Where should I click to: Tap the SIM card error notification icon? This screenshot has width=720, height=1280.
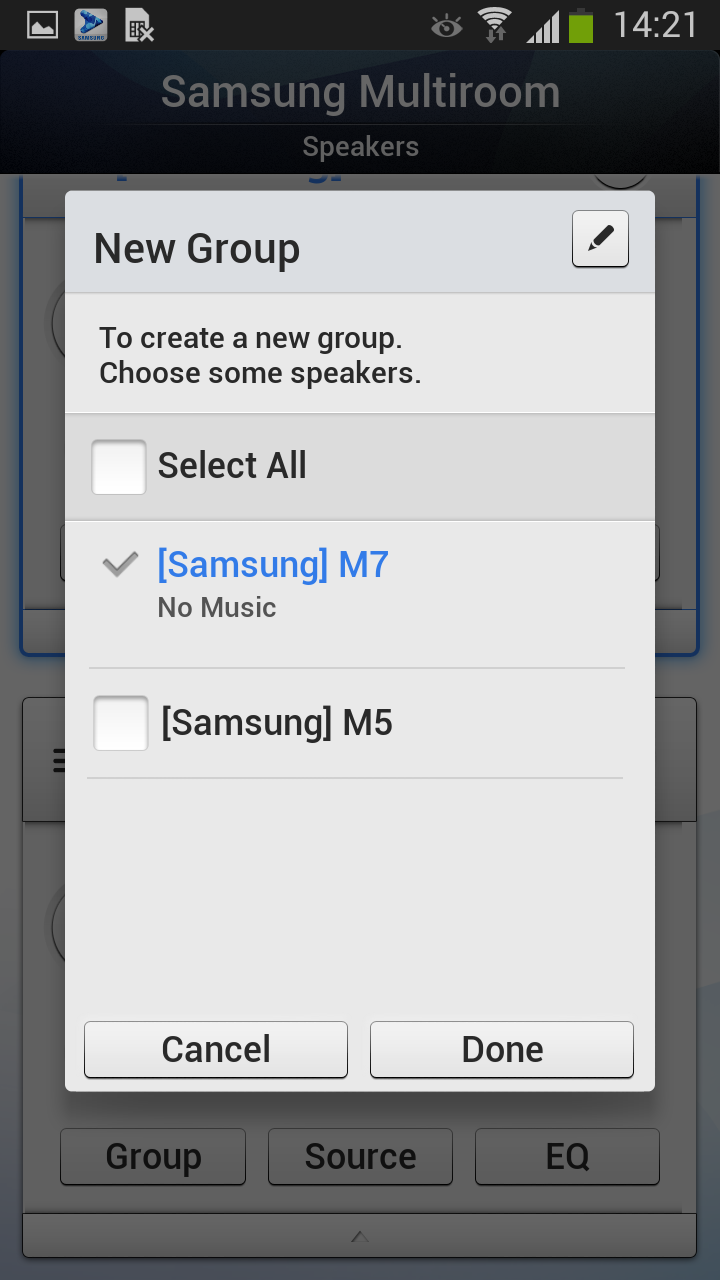140,25
